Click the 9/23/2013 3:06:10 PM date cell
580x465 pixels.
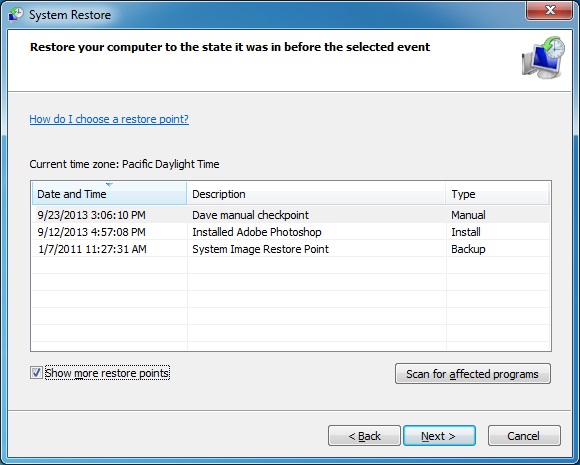91,215
